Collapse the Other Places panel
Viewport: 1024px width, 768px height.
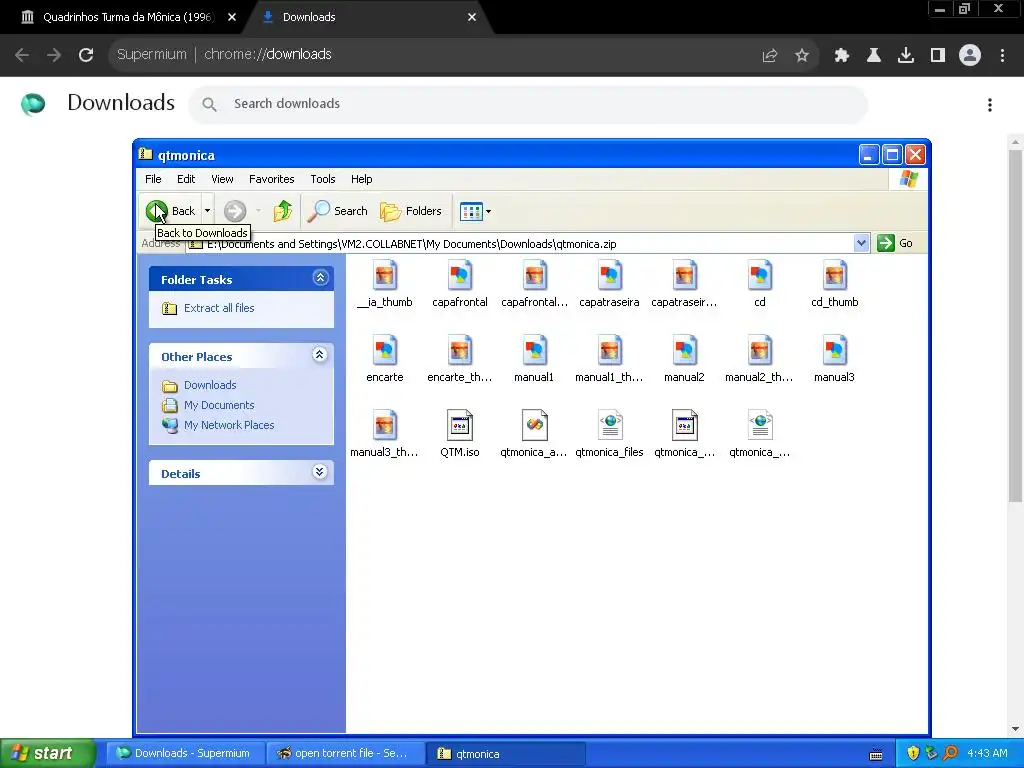(x=319, y=355)
